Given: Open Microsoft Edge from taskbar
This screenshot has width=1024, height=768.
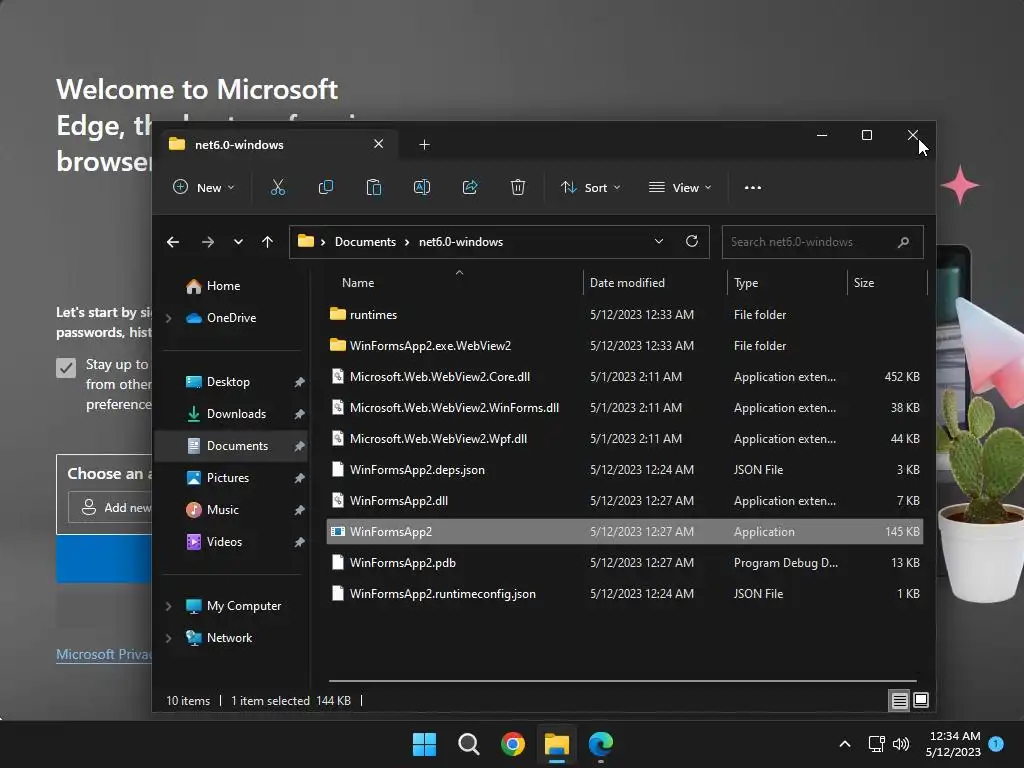Looking at the screenshot, I should tap(601, 744).
